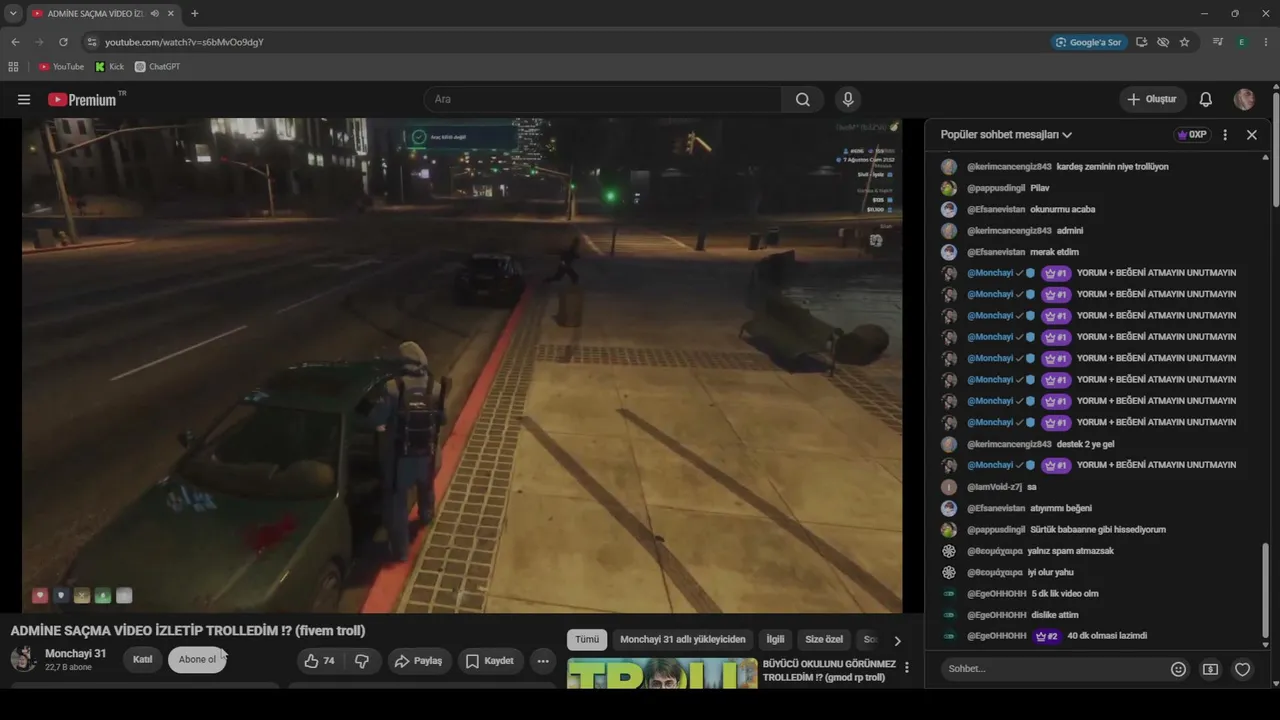Viewport: 1280px width, 720px height.
Task: Select the Tümü filter chip
Action: 587,640
